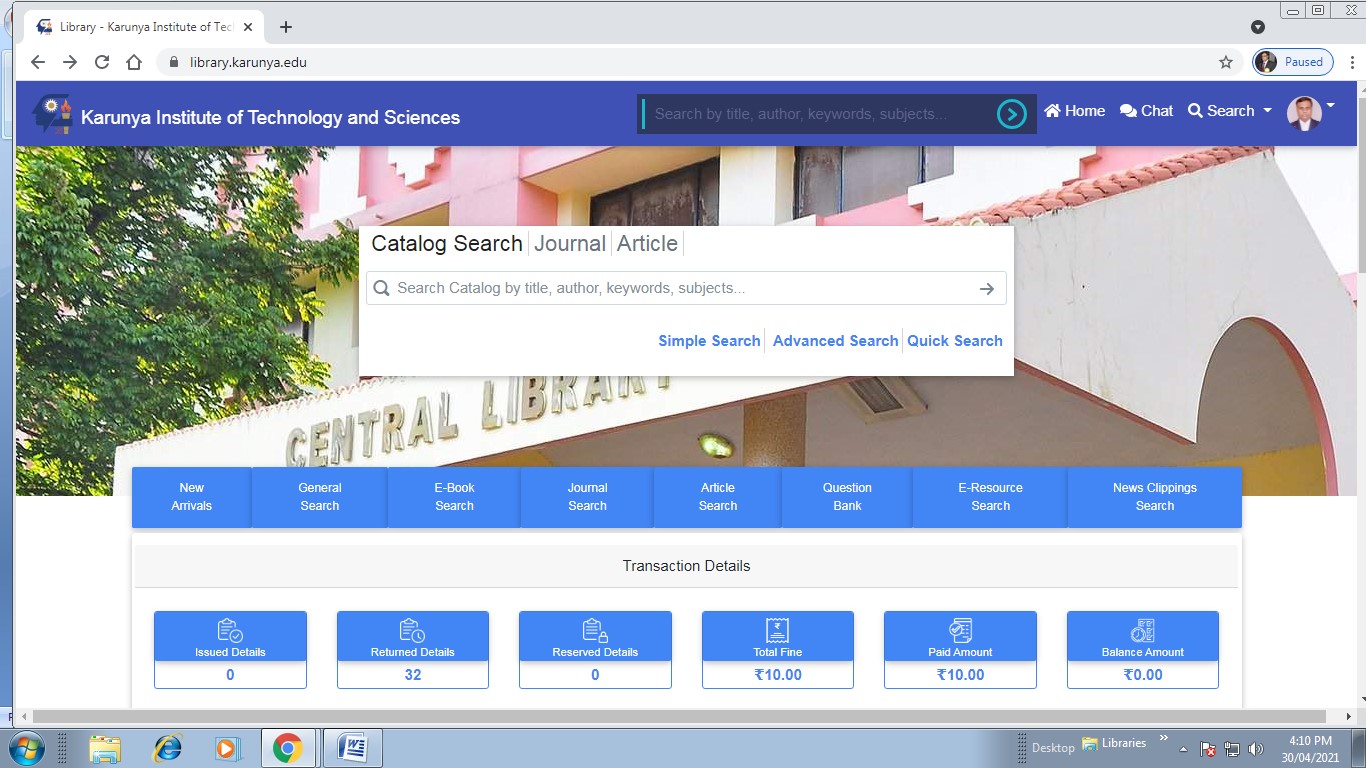Open E-Resource Search menu button
Image resolution: width=1366 pixels, height=768 pixels.
[x=990, y=497]
